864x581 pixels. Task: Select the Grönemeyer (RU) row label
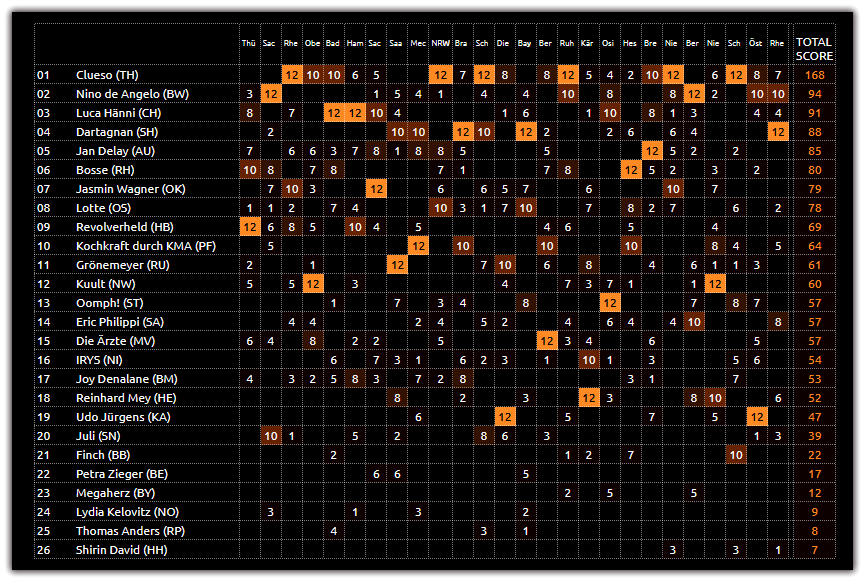(x=122, y=265)
